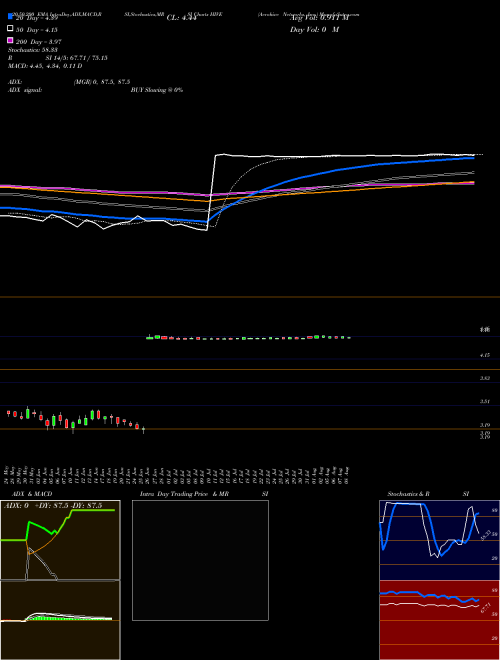Click the CL: 4.44 close value
Image resolution: width=500 pixels, height=660 pixels.
tap(181, 18)
